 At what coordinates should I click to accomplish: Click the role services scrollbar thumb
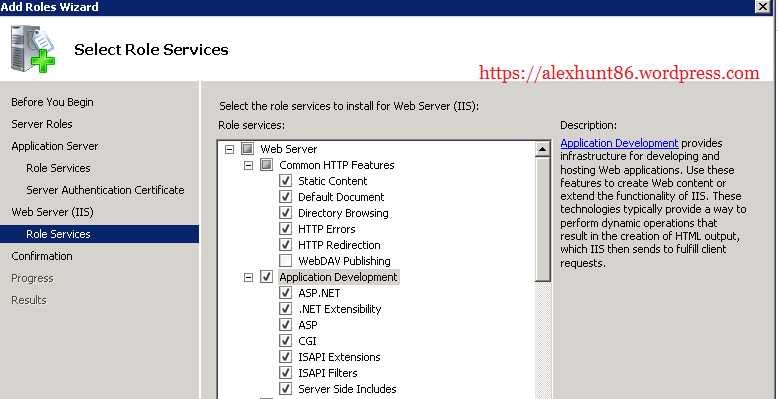[x=543, y=219]
